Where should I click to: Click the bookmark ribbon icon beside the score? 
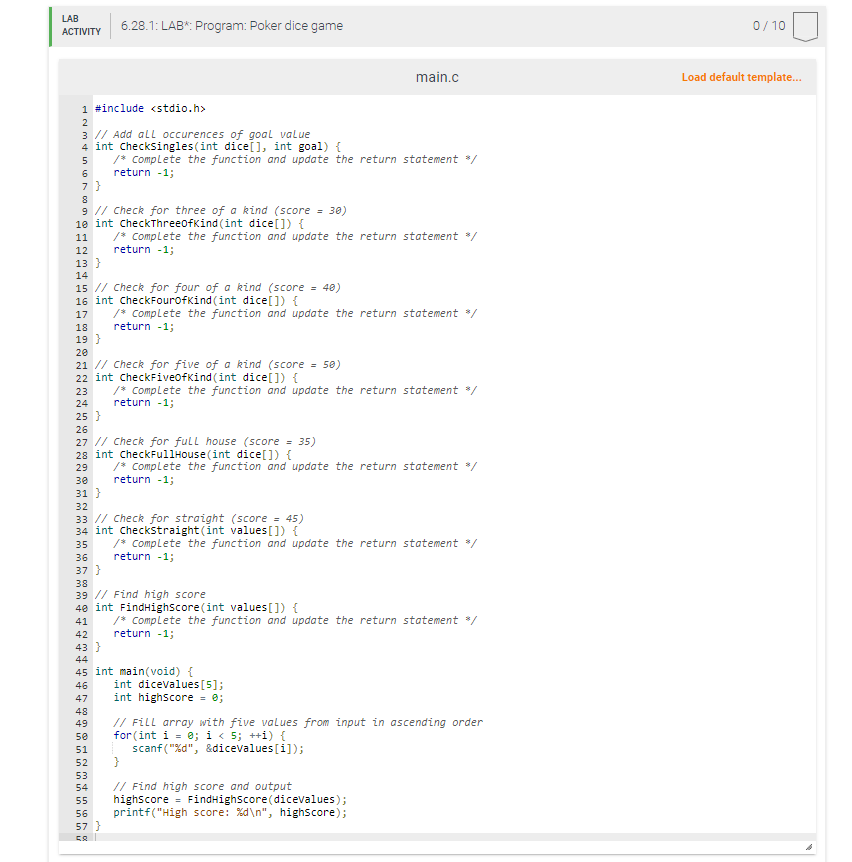coord(803,26)
